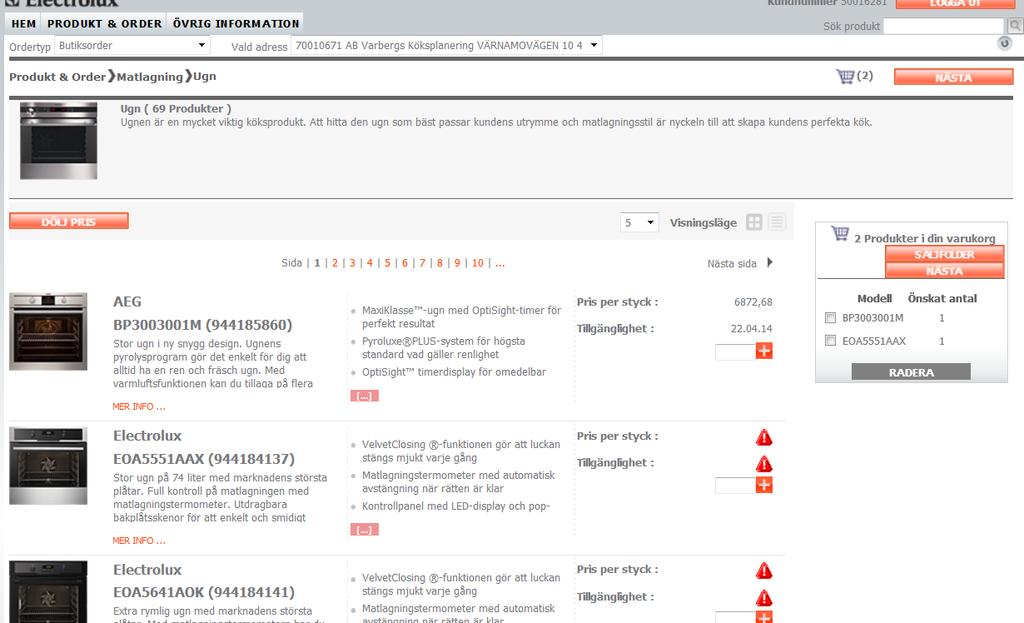Click the round refresh icon under the search box
The image size is (1024, 623).
click(x=1004, y=43)
